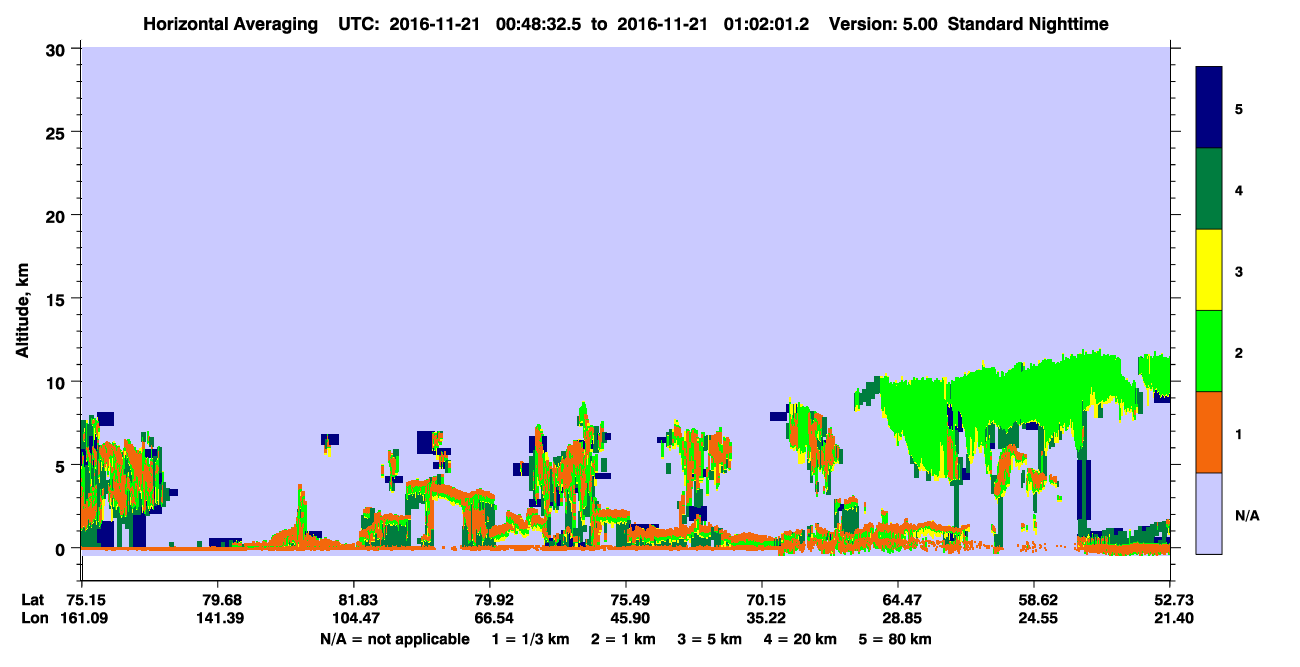1300x667 pixels.
Task: Click the orange color bar segment 1
Action: click(x=1209, y=432)
